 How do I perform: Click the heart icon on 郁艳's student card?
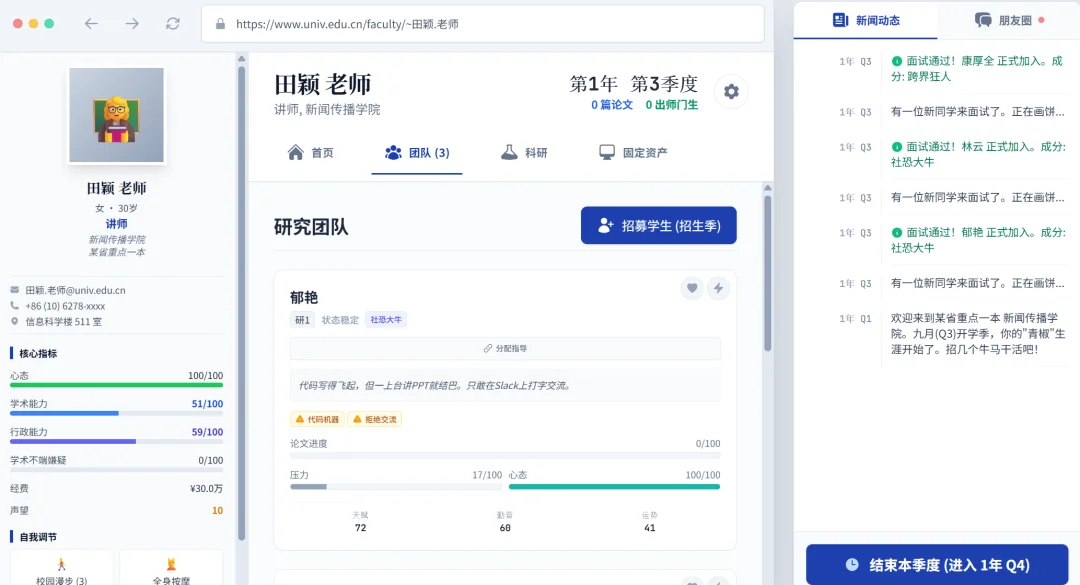coord(692,288)
